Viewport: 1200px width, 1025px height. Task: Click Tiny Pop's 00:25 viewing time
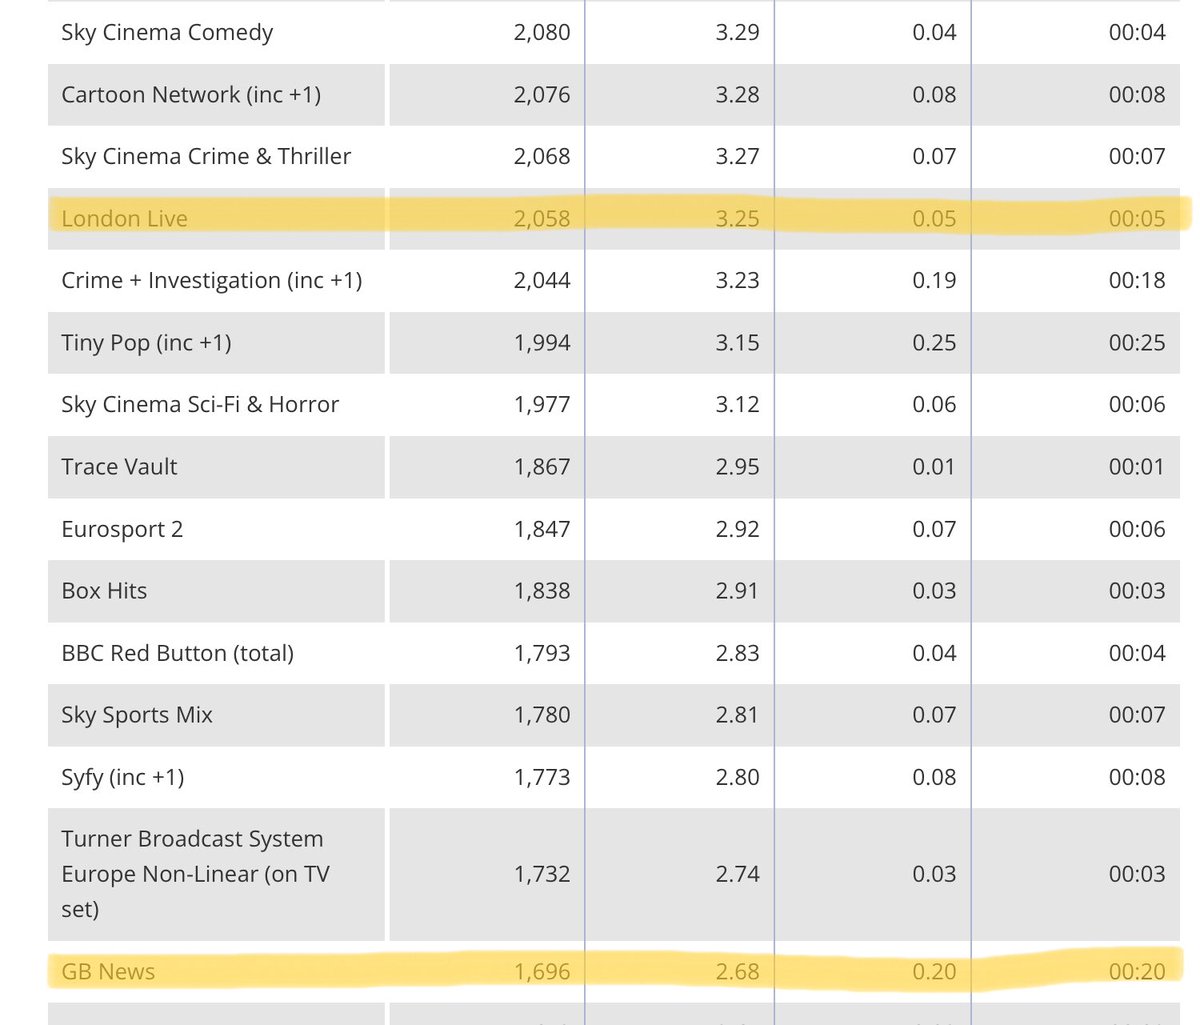tap(1137, 343)
